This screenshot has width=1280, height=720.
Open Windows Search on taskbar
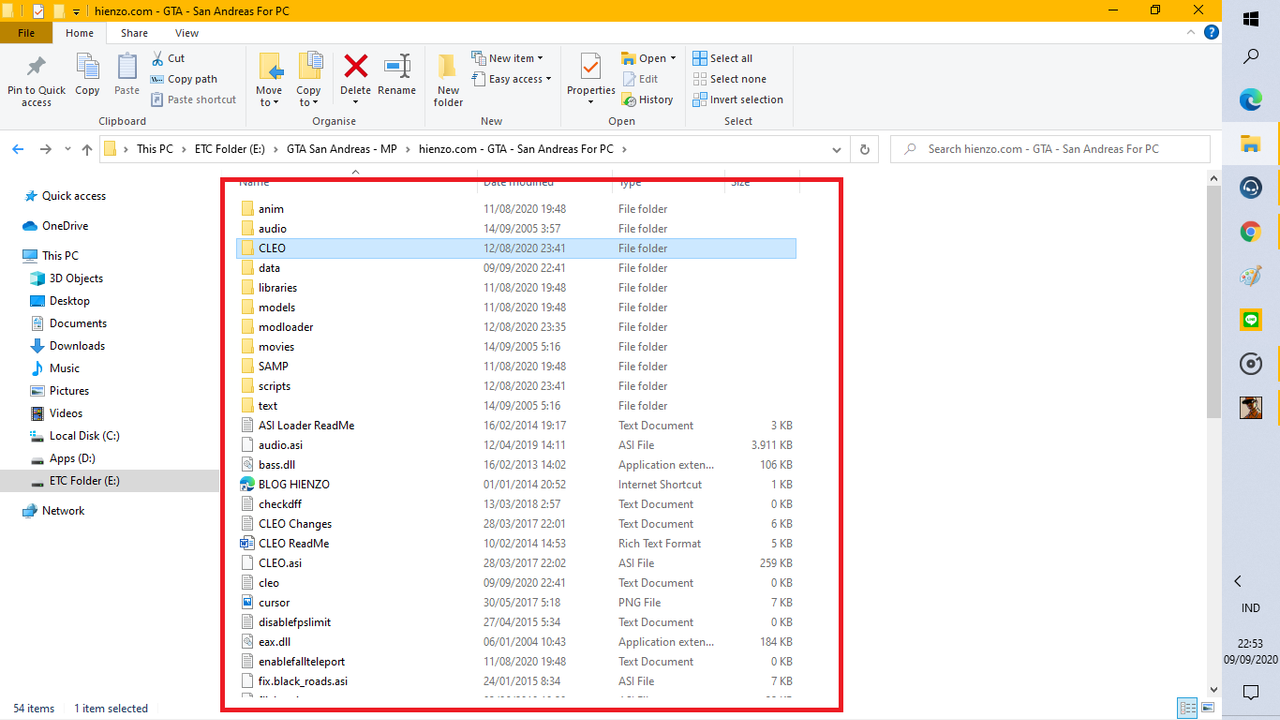[1251, 57]
